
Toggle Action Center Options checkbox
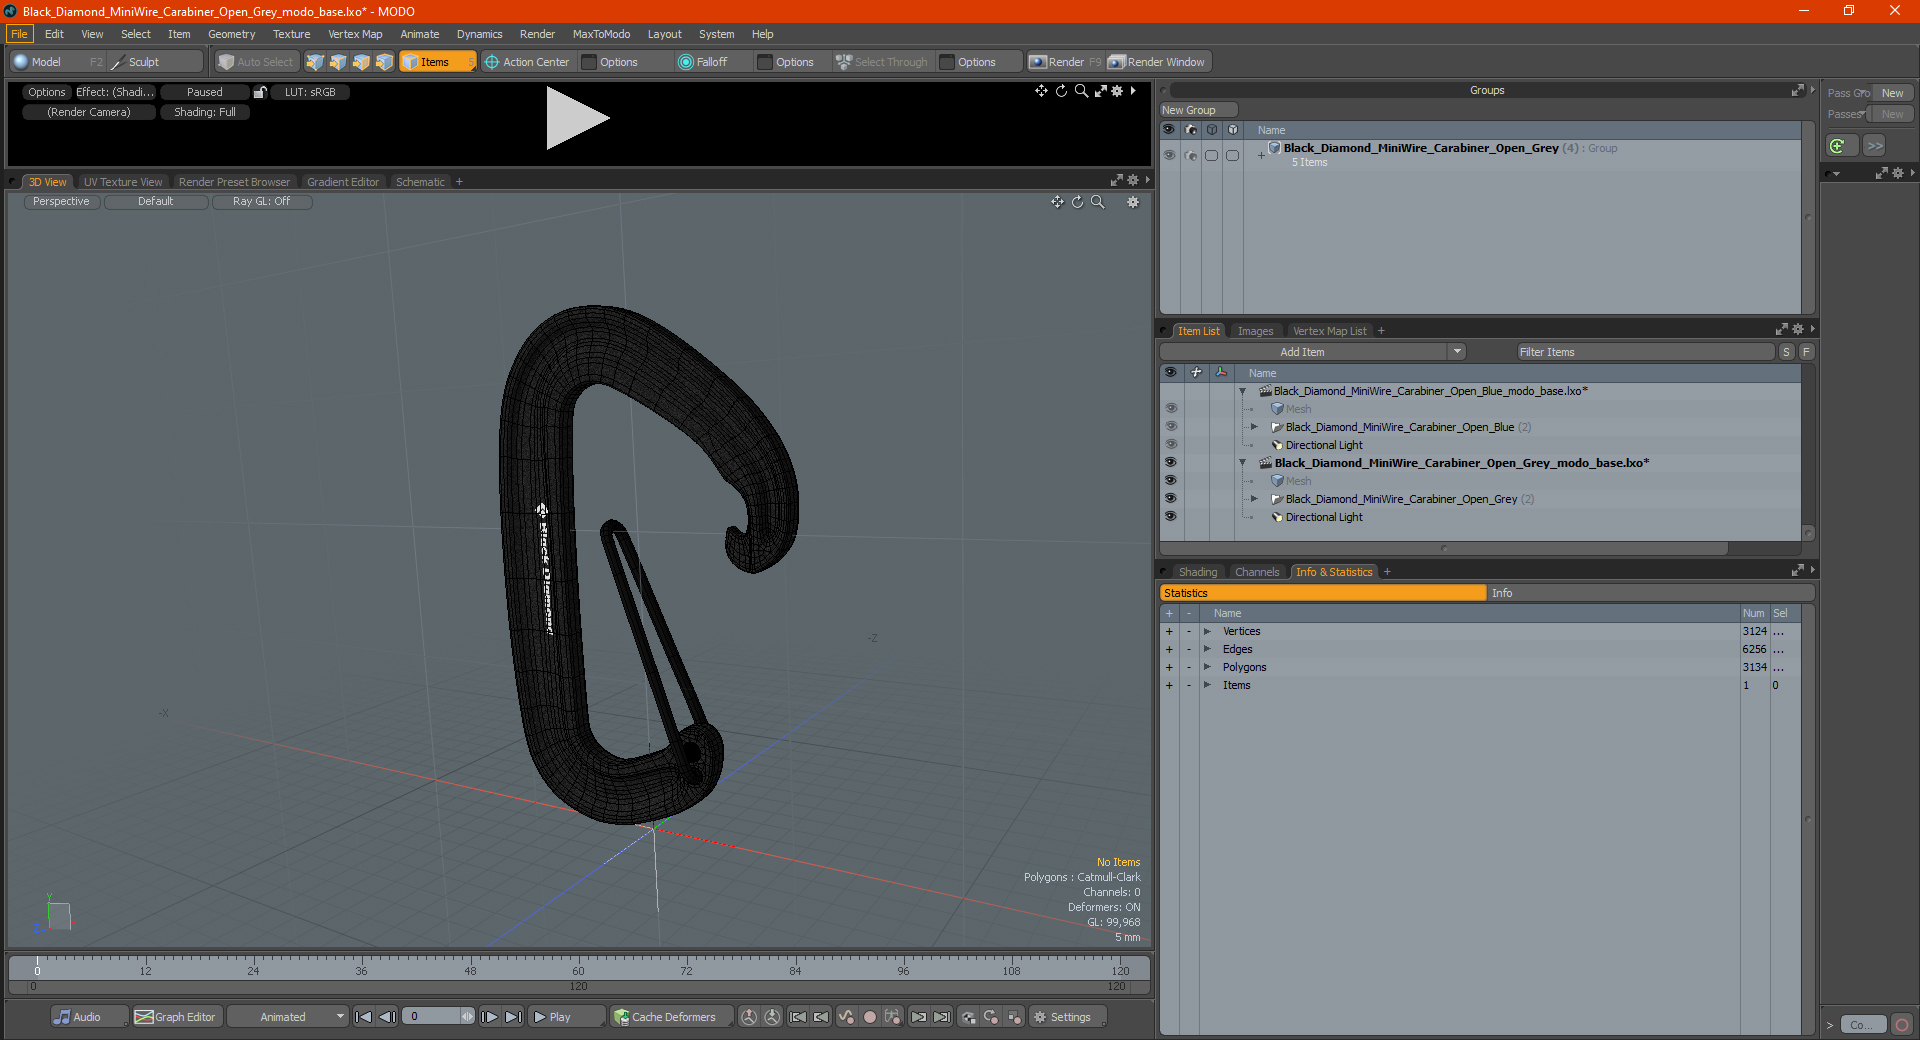click(590, 62)
